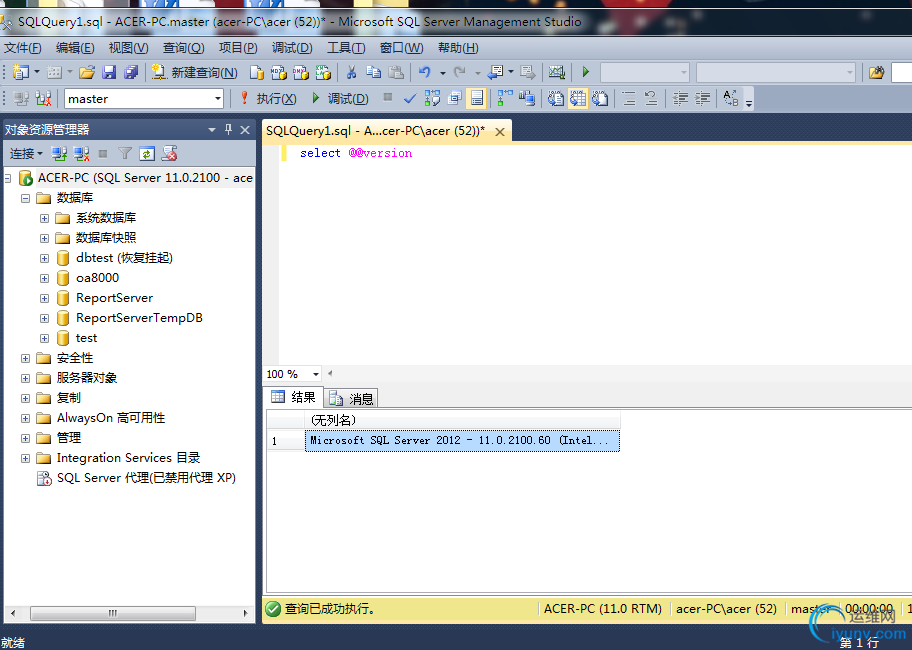Connect Object Explorer icon in explorer toolbar
Image resolution: width=912 pixels, height=650 pixels.
pyautogui.click(x=59, y=153)
